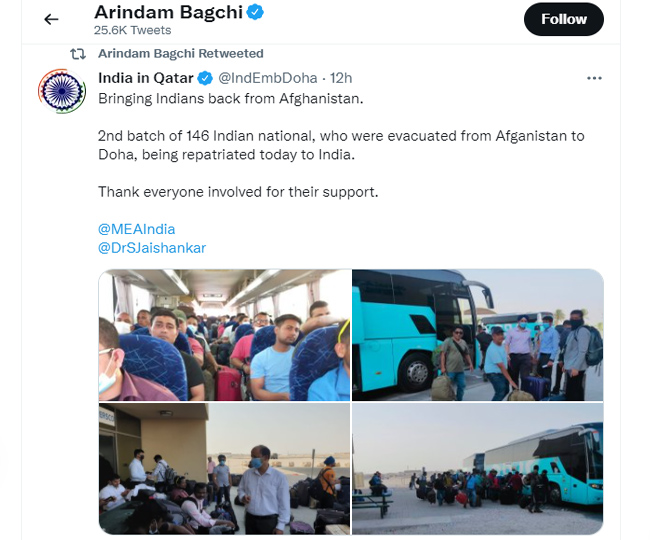
Task: Click the 25.6K Tweets count
Action: point(132,30)
